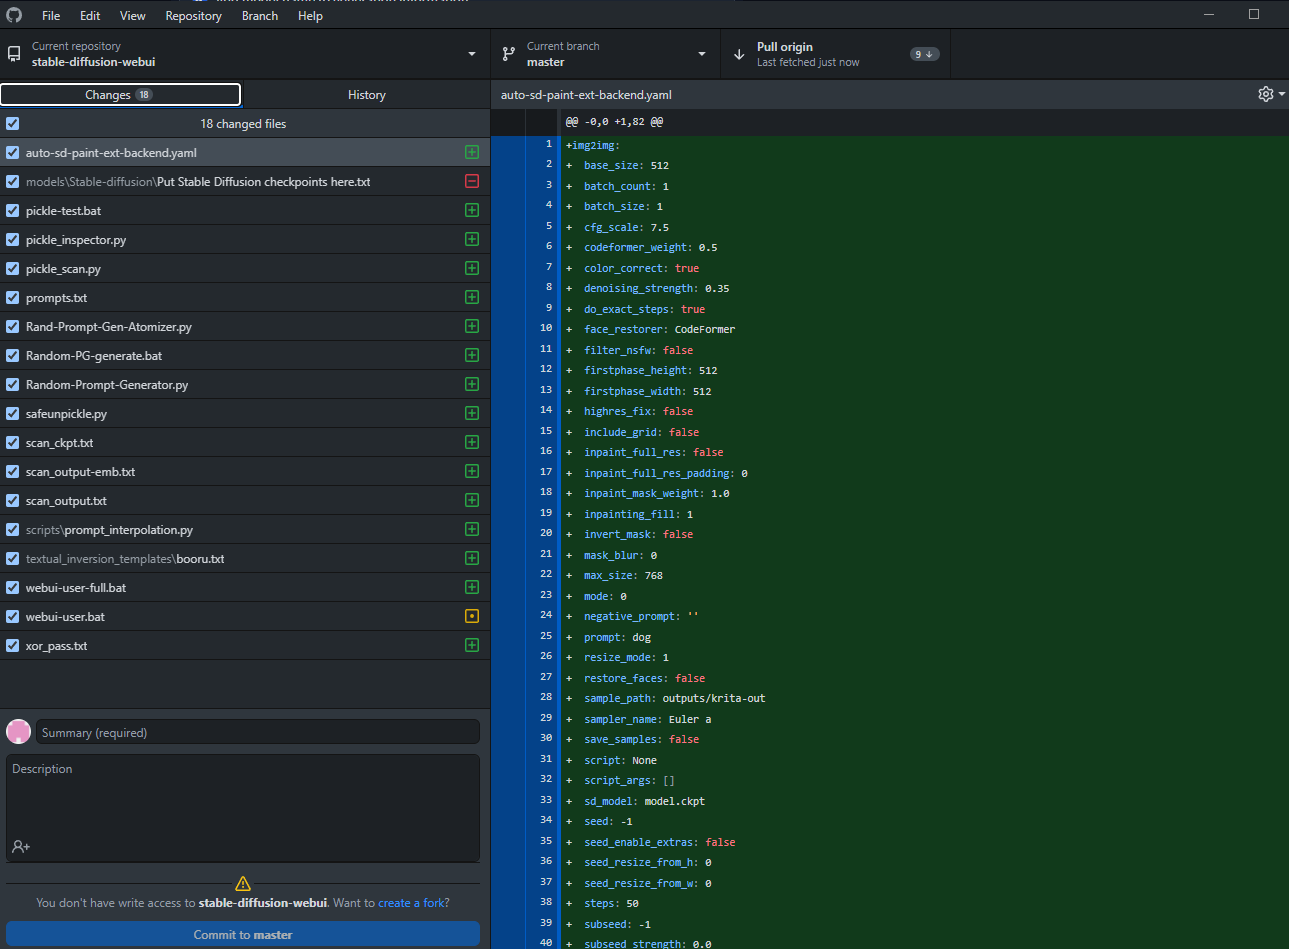Click added status icon for scan_output-emb.txt
Viewport: 1289px width, 949px height.
point(472,472)
